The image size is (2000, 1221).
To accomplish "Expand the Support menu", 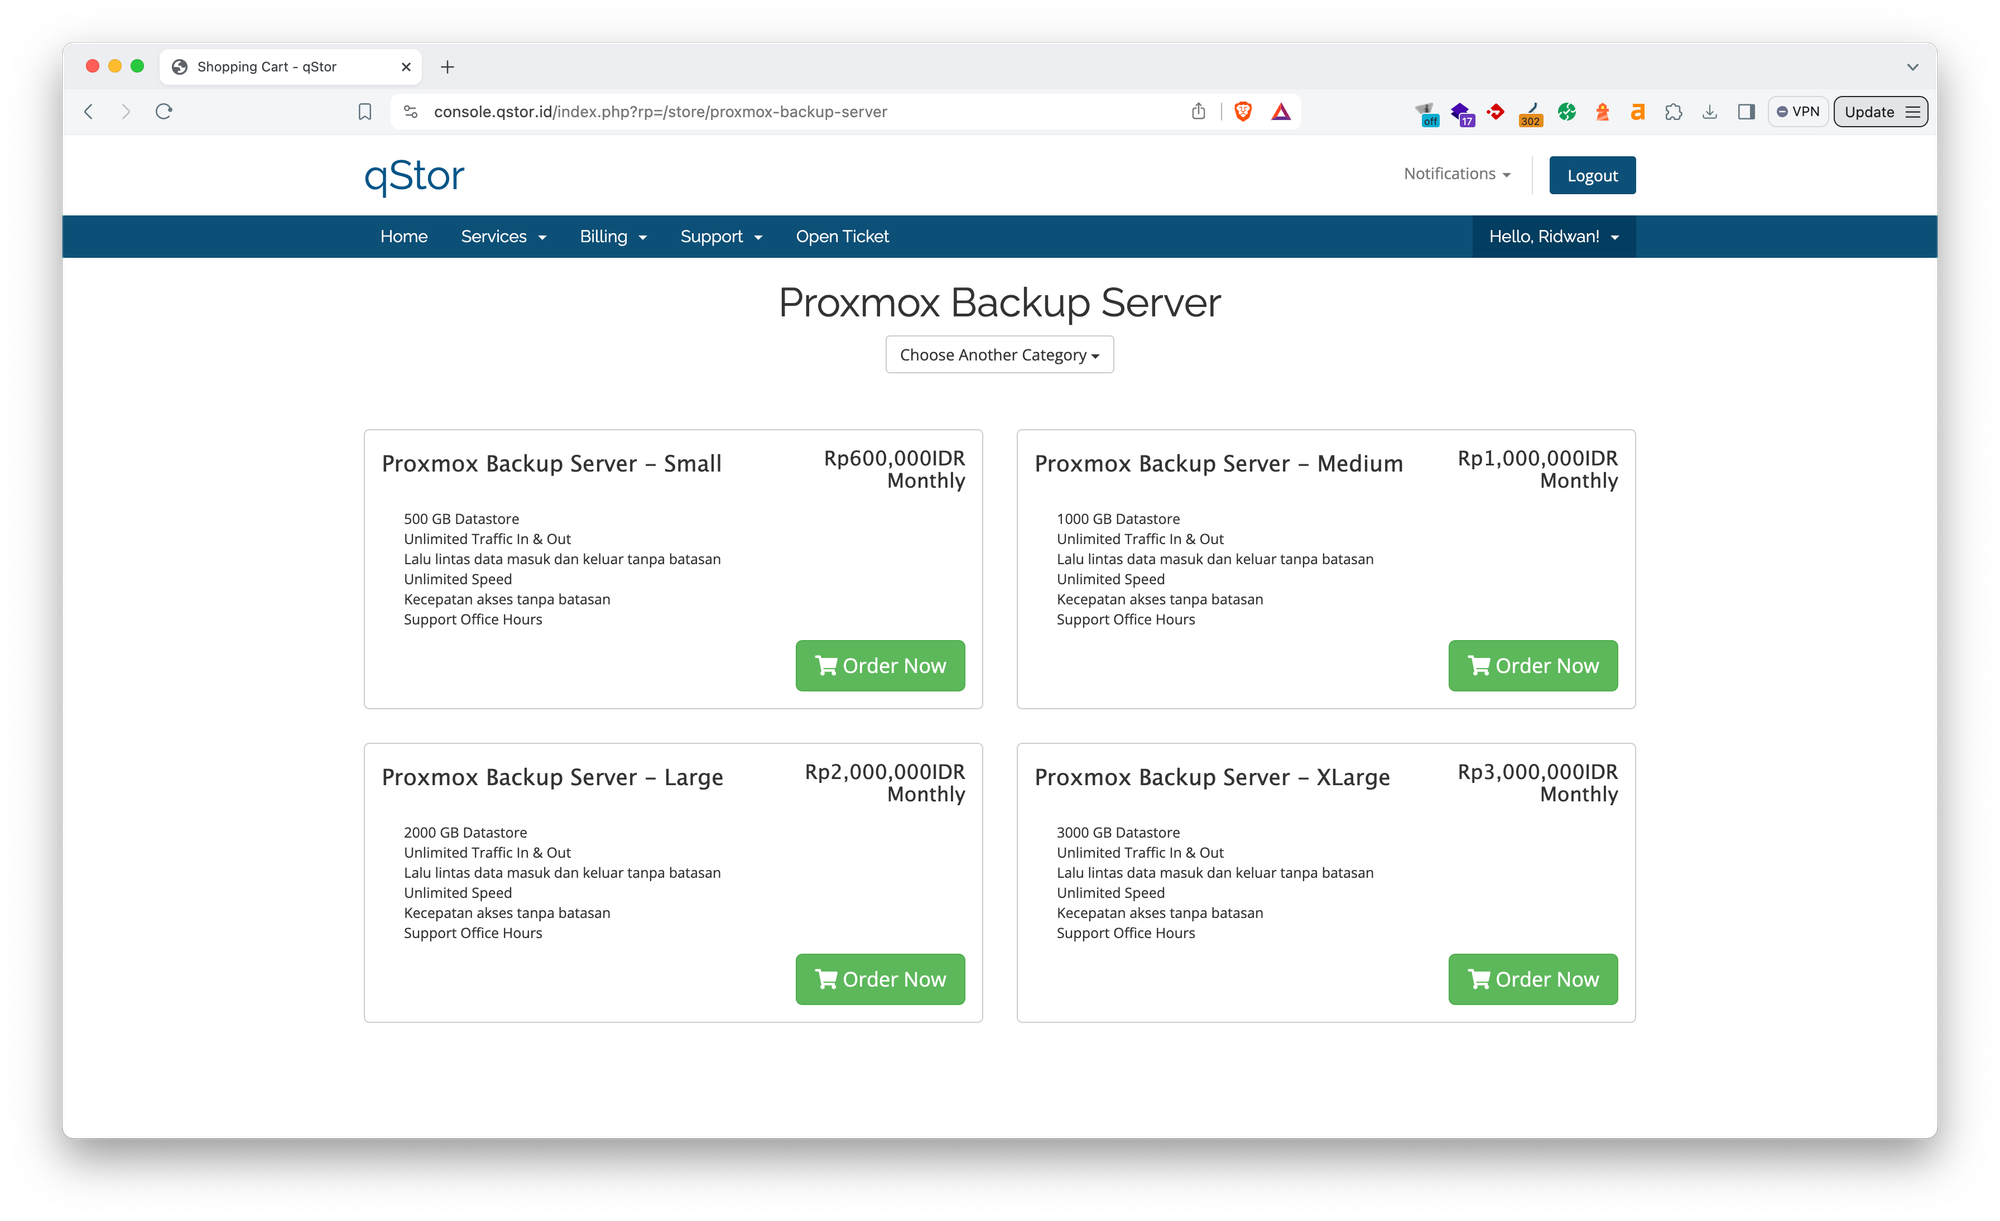I will pyautogui.click(x=721, y=236).
